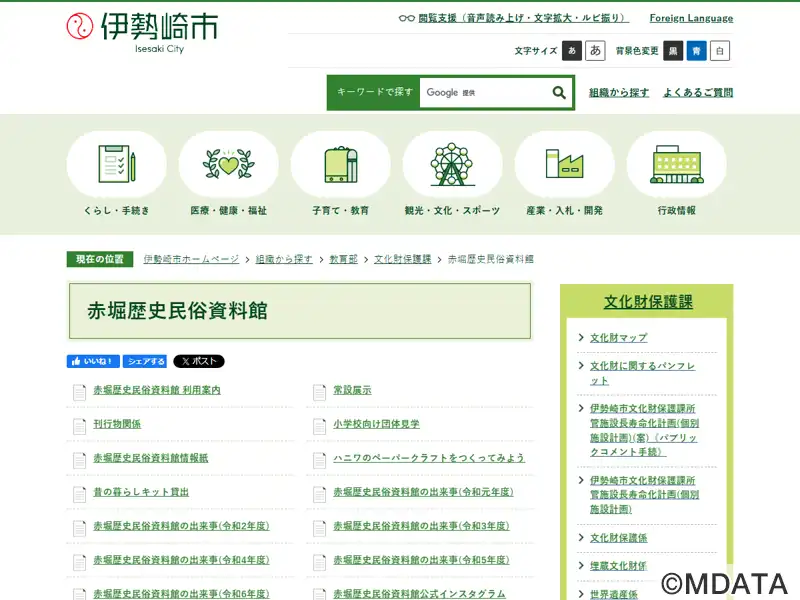This screenshot has width=800, height=600.
Task: Select the standard font size button
Action: pos(572,51)
